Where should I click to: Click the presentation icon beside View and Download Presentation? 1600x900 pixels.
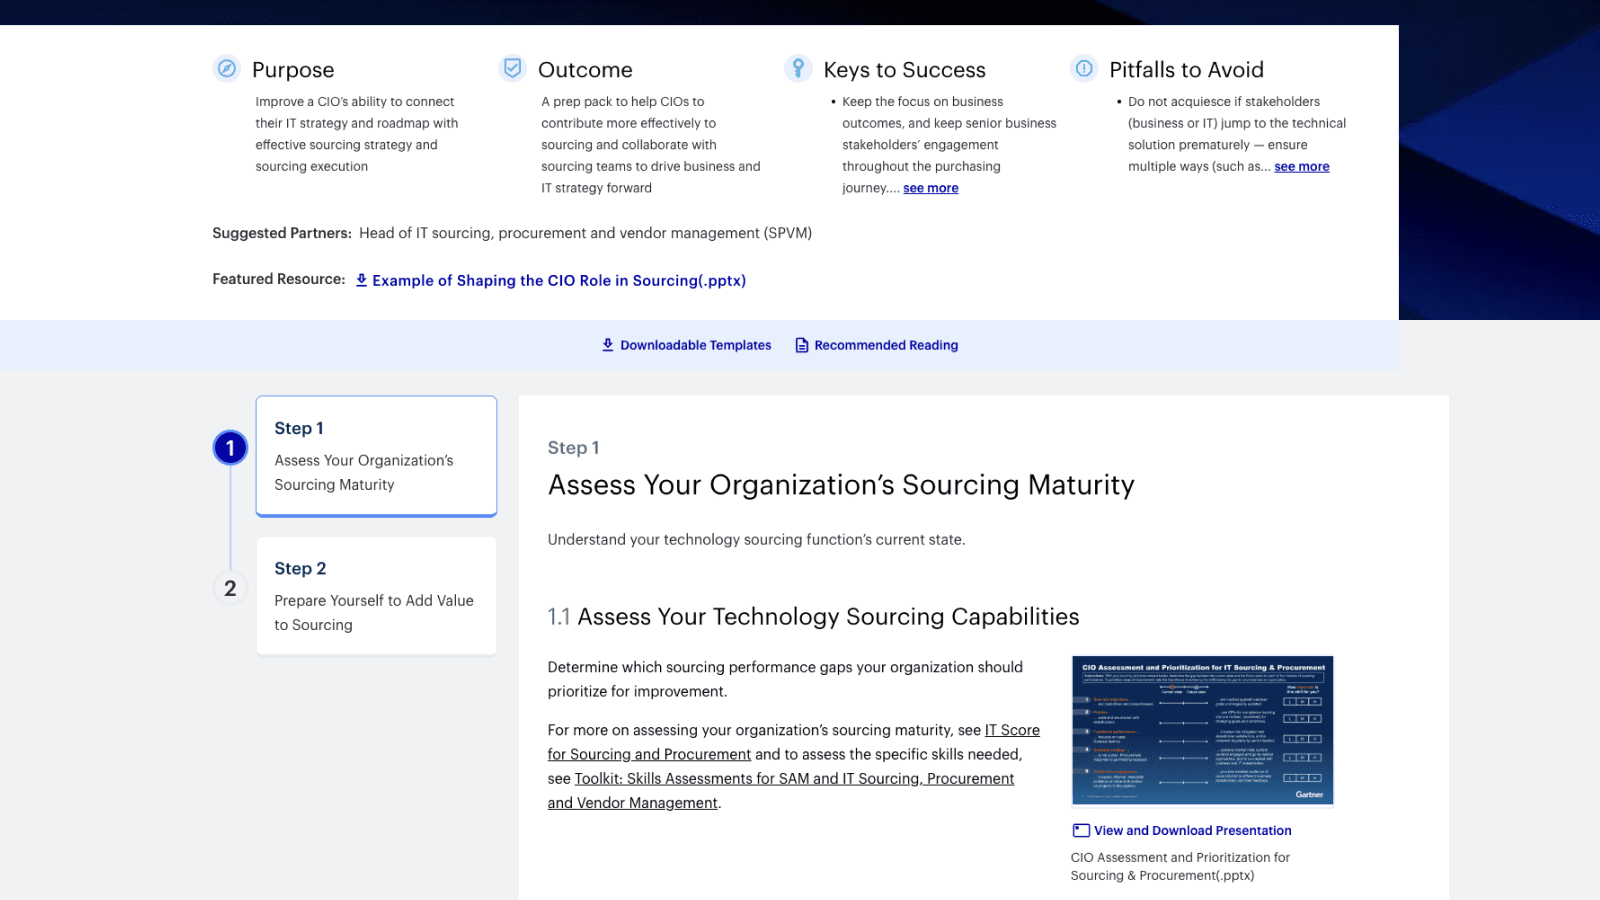coord(1080,830)
